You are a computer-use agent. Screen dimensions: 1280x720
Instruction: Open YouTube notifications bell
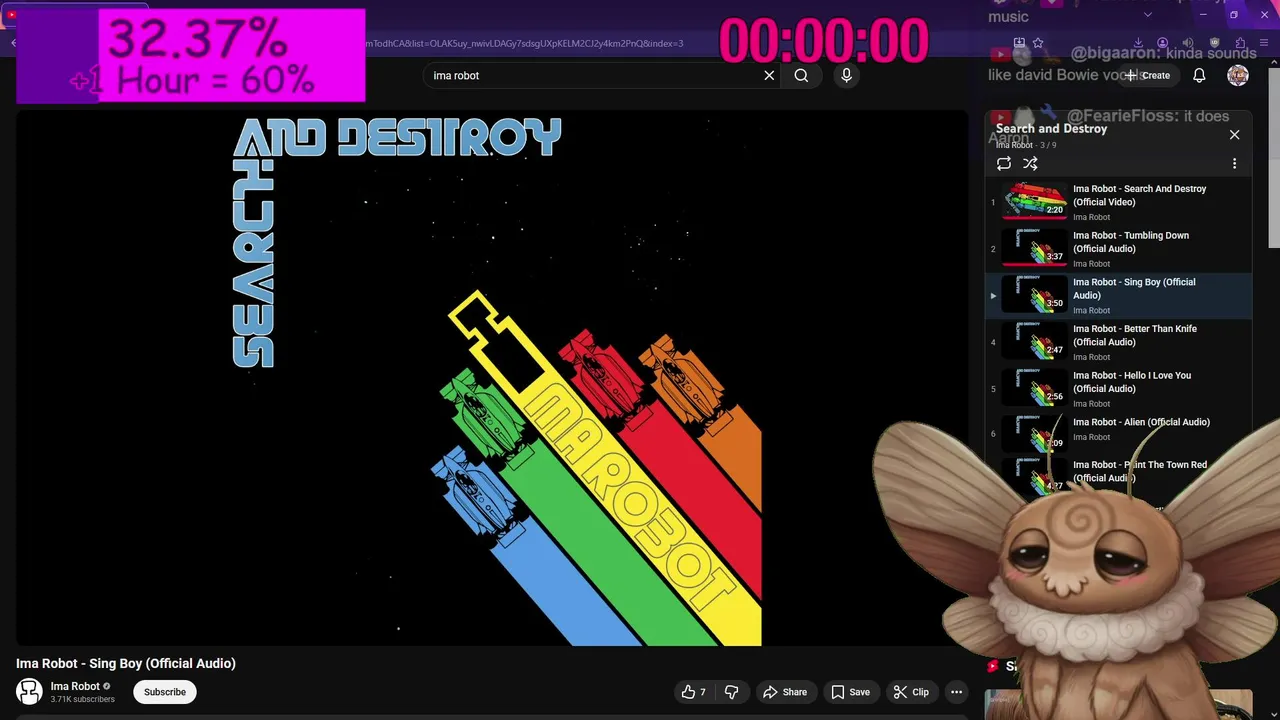coord(1199,75)
